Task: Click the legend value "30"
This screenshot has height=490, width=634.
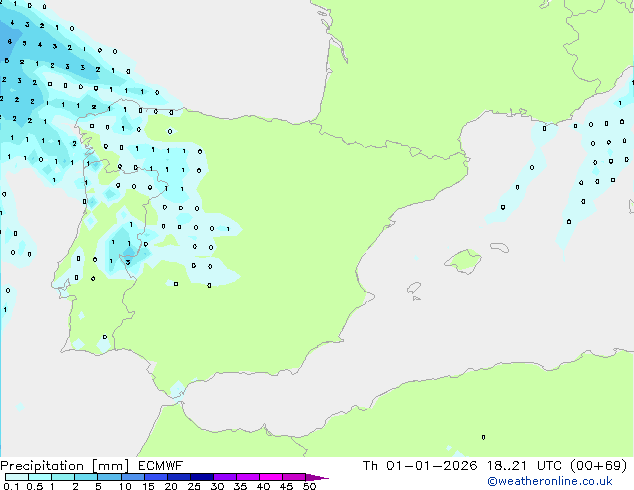Action: [x=217, y=486]
